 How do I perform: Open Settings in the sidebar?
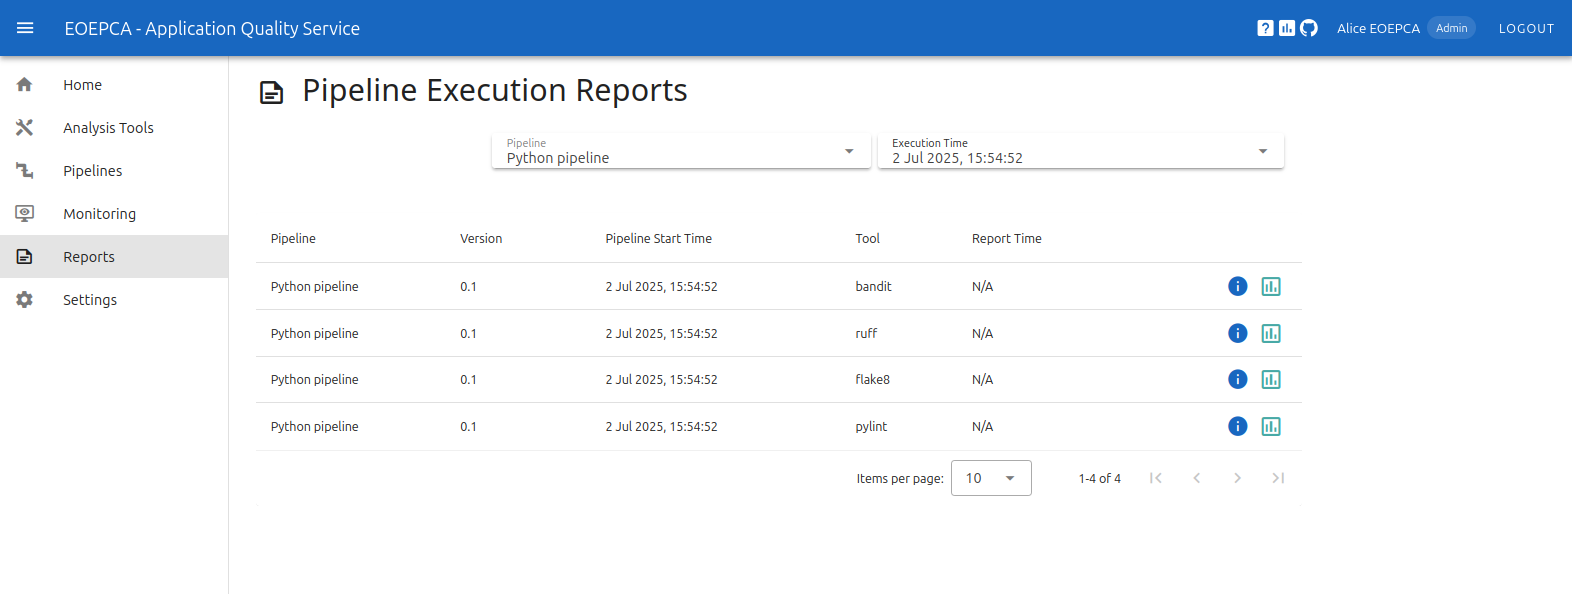point(114,300)
